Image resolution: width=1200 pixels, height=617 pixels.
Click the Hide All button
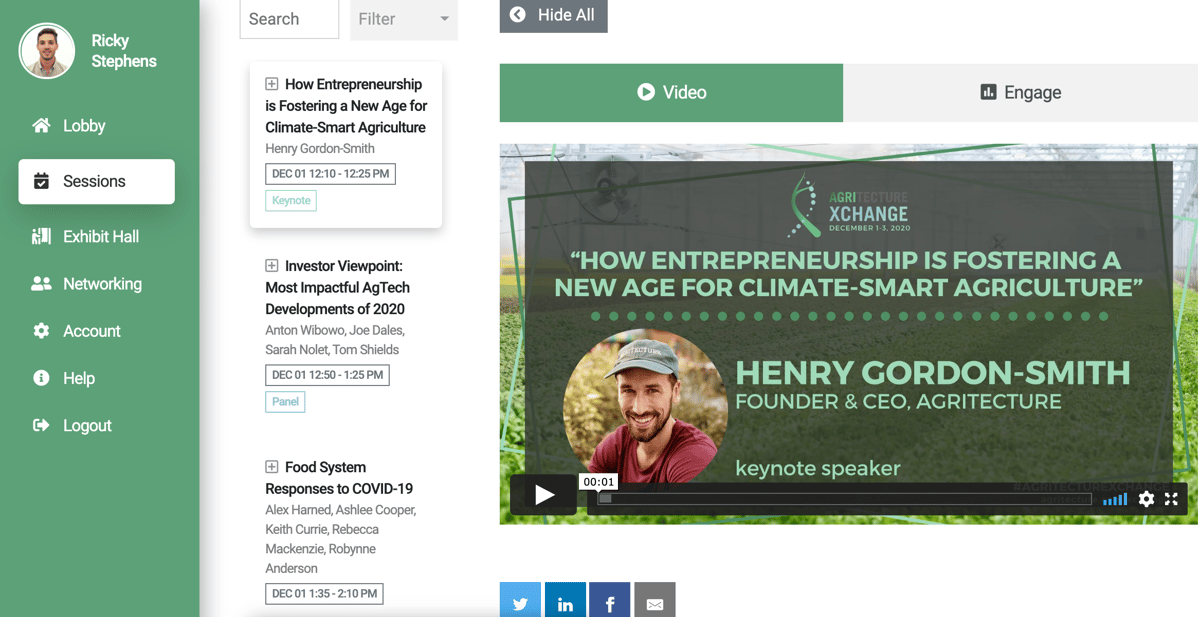click(x=553, y=15)
